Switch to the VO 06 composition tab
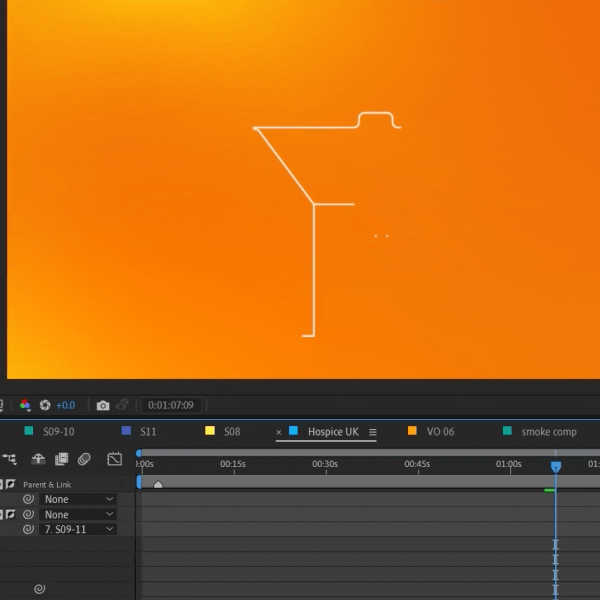This screenshot has height=600, width=600. point(431,431)
